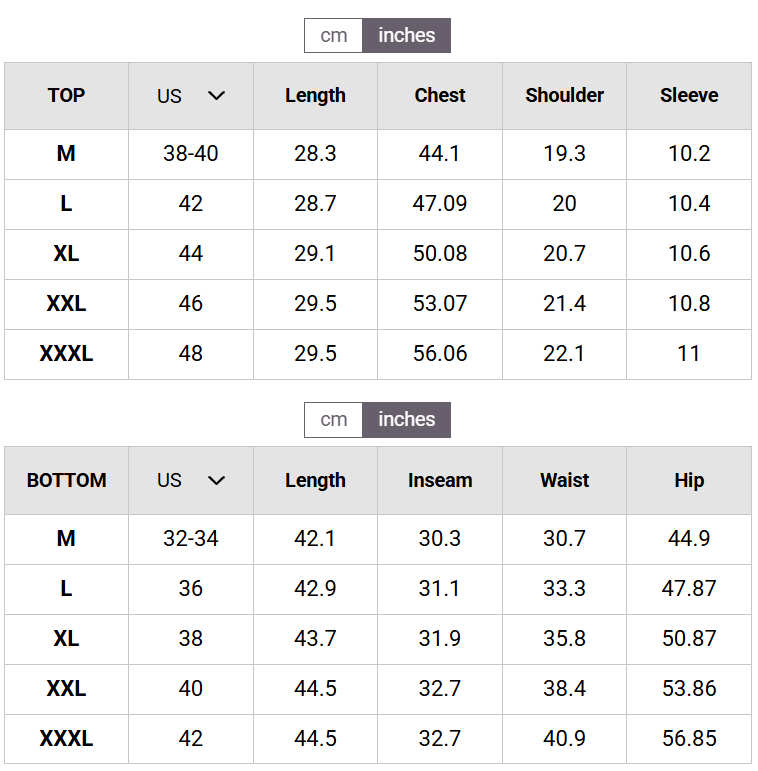This screenshot has height=771, width=758.
Task: Select inches for the bottom size chart
Action: (407, 420)
